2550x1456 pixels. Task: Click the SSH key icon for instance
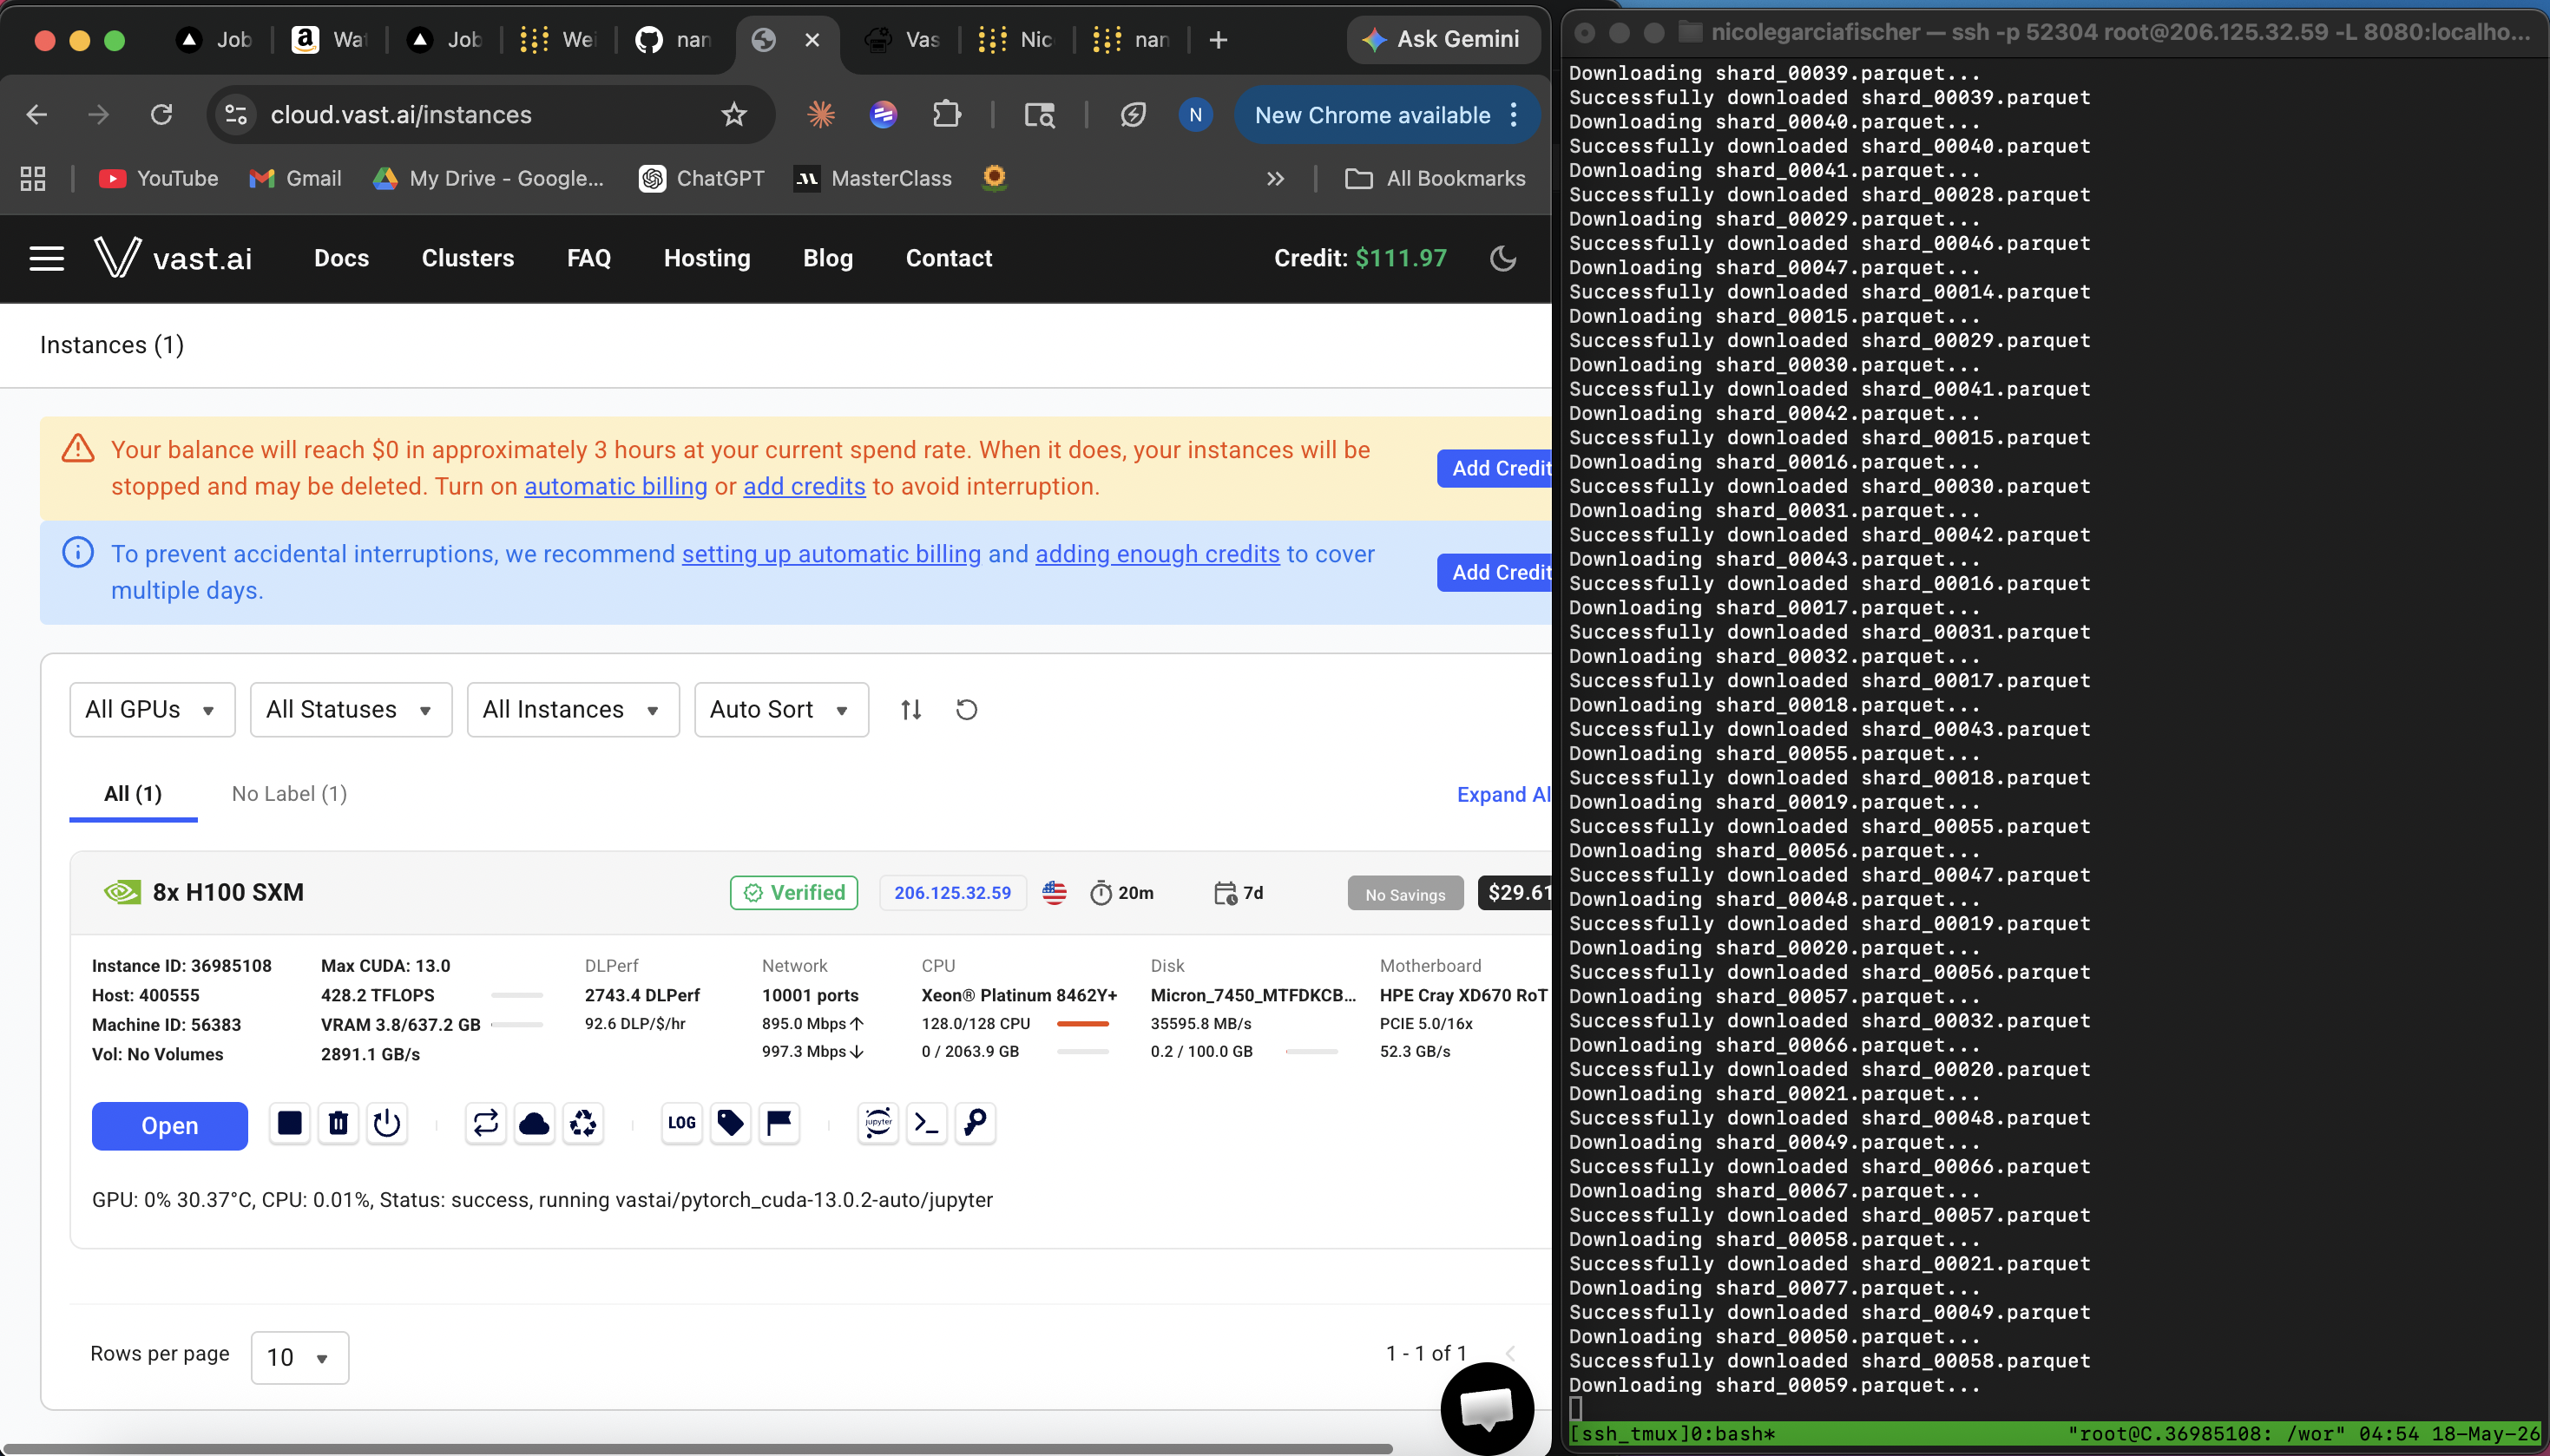click(975, 1123)
